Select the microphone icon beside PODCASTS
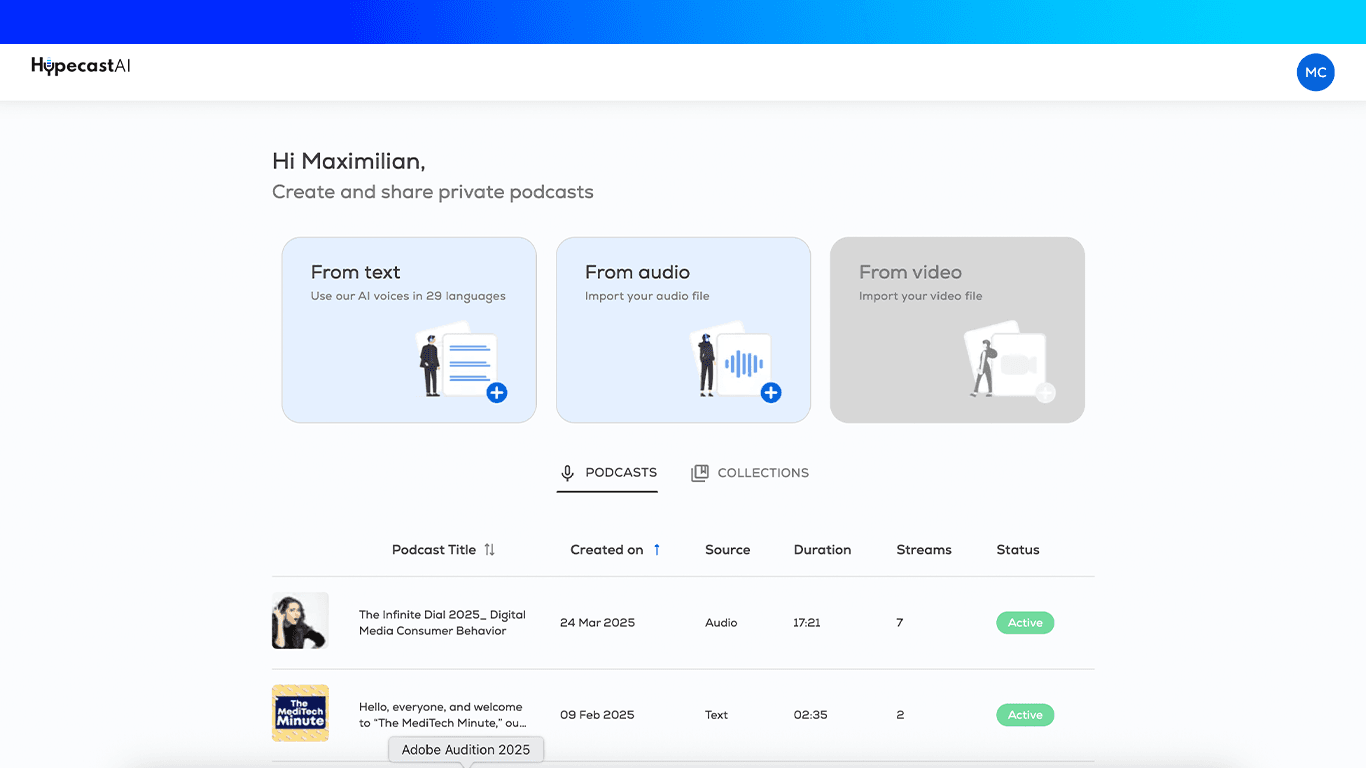Screen dimensions: 1366x768 pyautogui.click(x=568, y=472)
